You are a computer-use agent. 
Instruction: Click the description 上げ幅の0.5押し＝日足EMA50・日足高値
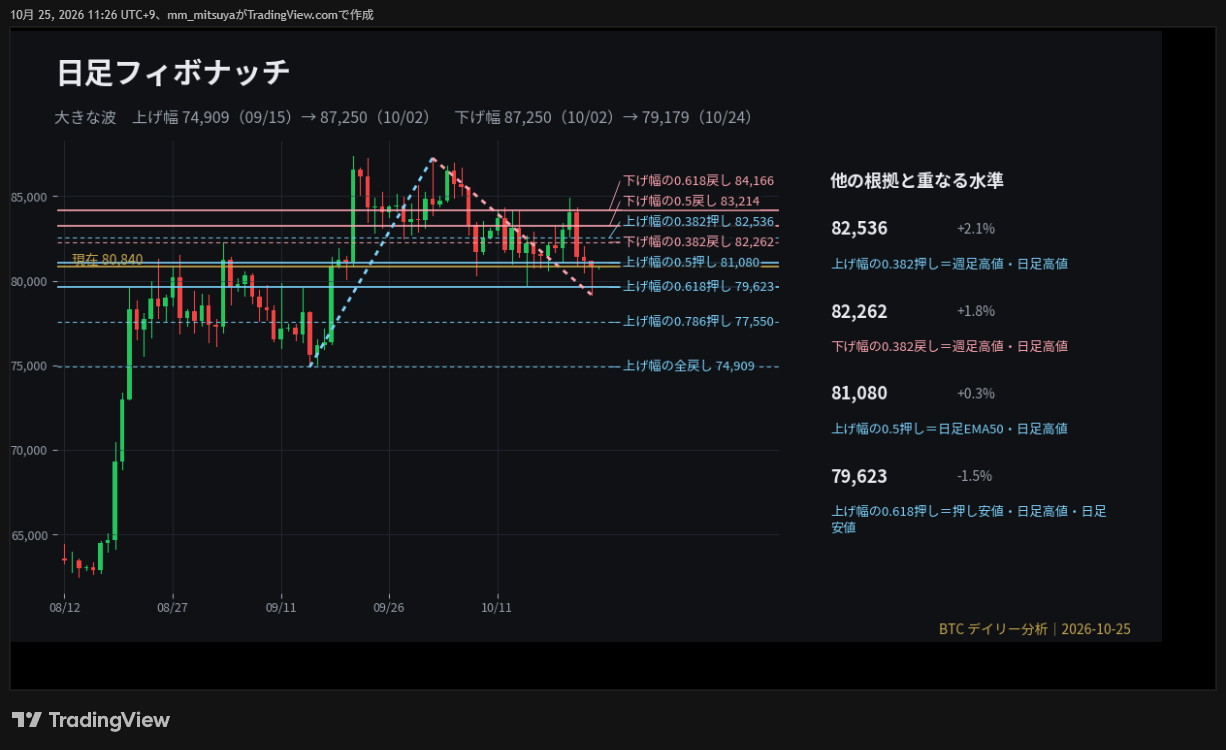[x=949, y=428]
